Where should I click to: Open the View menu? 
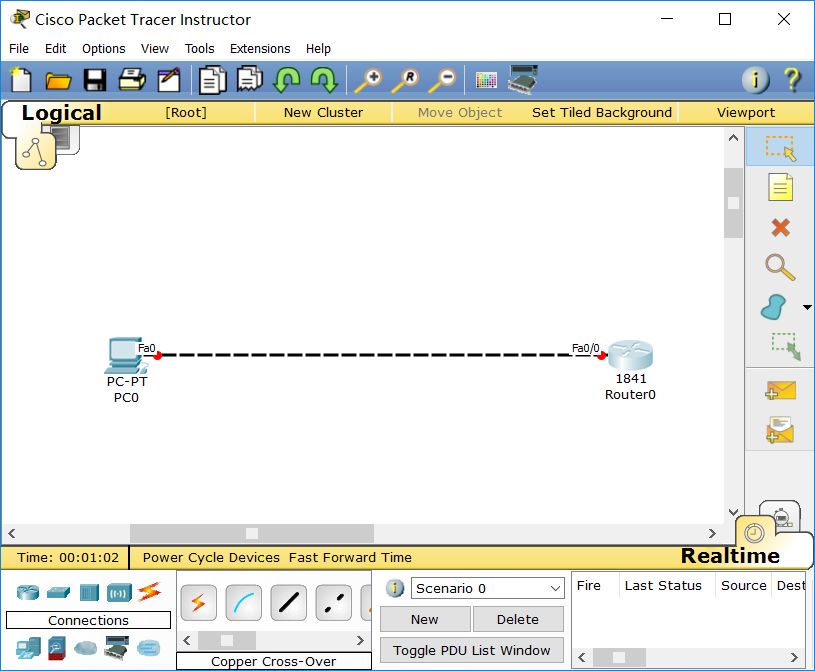(154, 49)
